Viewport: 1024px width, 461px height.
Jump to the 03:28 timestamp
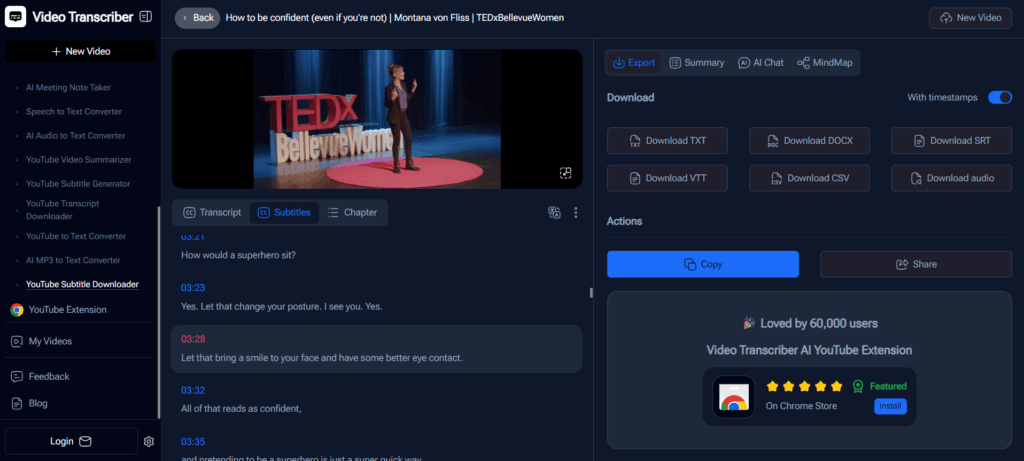click(x=193, y=339)
